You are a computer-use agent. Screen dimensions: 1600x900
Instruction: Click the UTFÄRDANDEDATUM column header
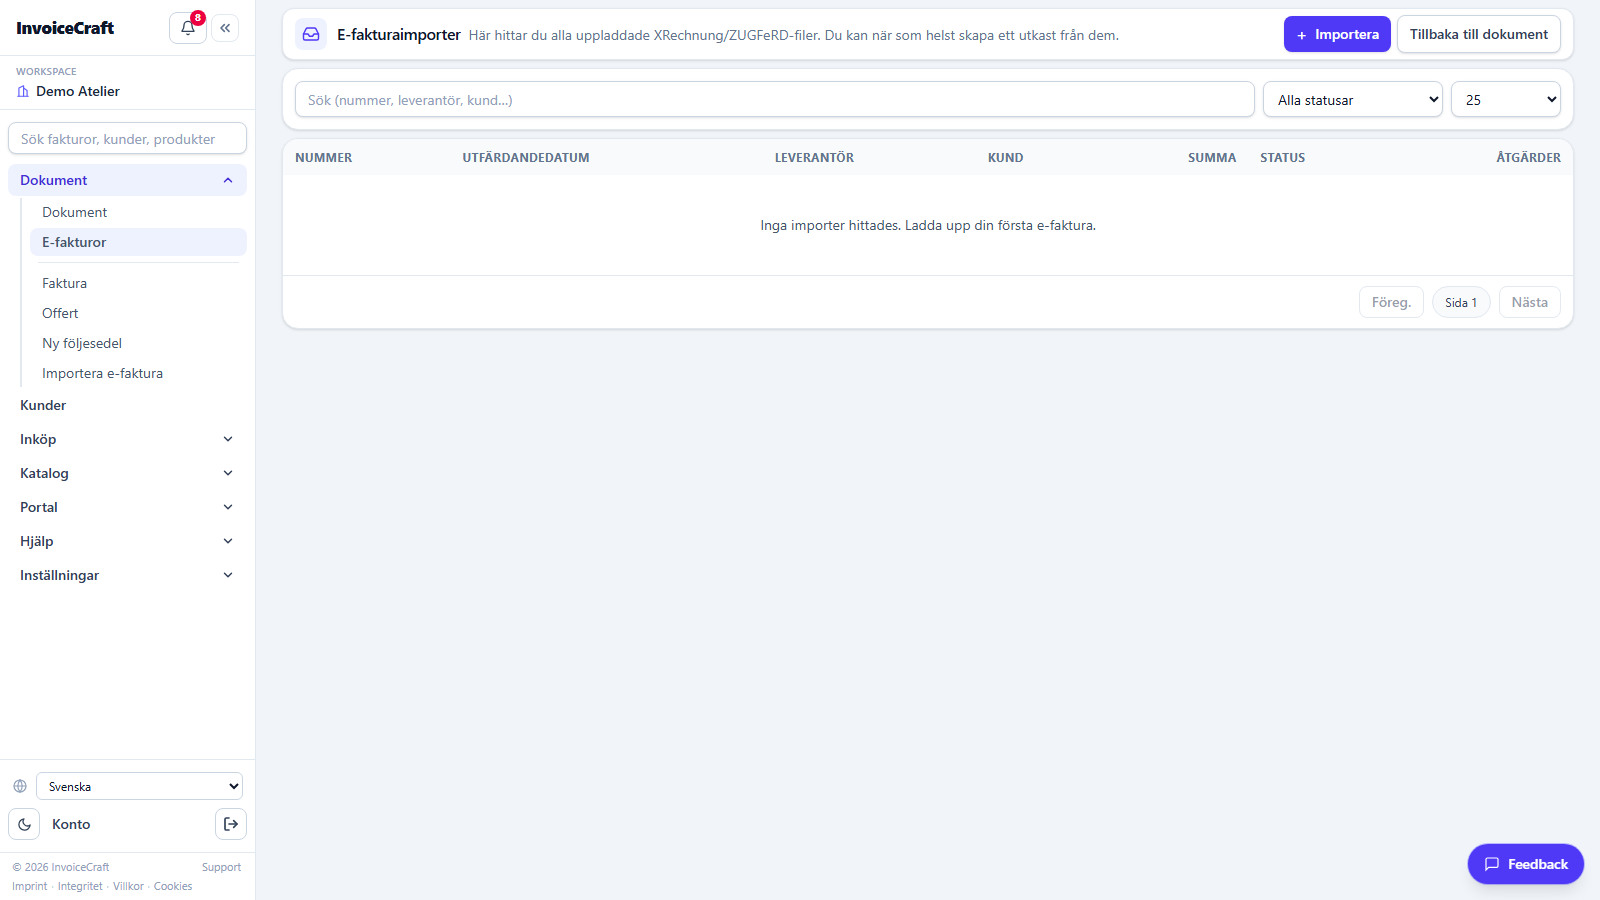pyautogui.click(x=526, y=158)
